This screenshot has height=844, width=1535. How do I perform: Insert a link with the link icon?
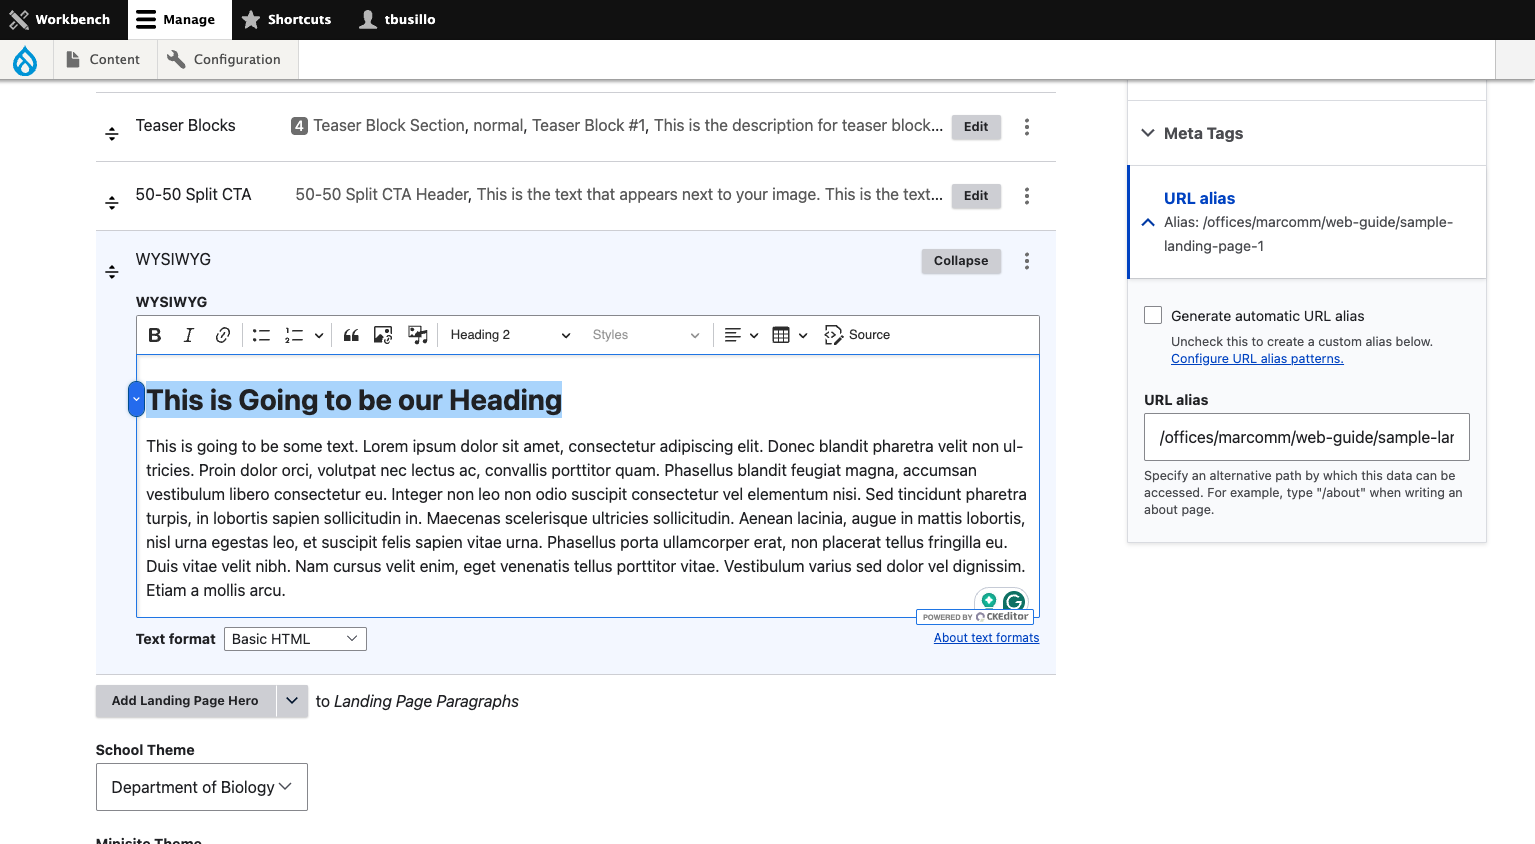[223, 335]
